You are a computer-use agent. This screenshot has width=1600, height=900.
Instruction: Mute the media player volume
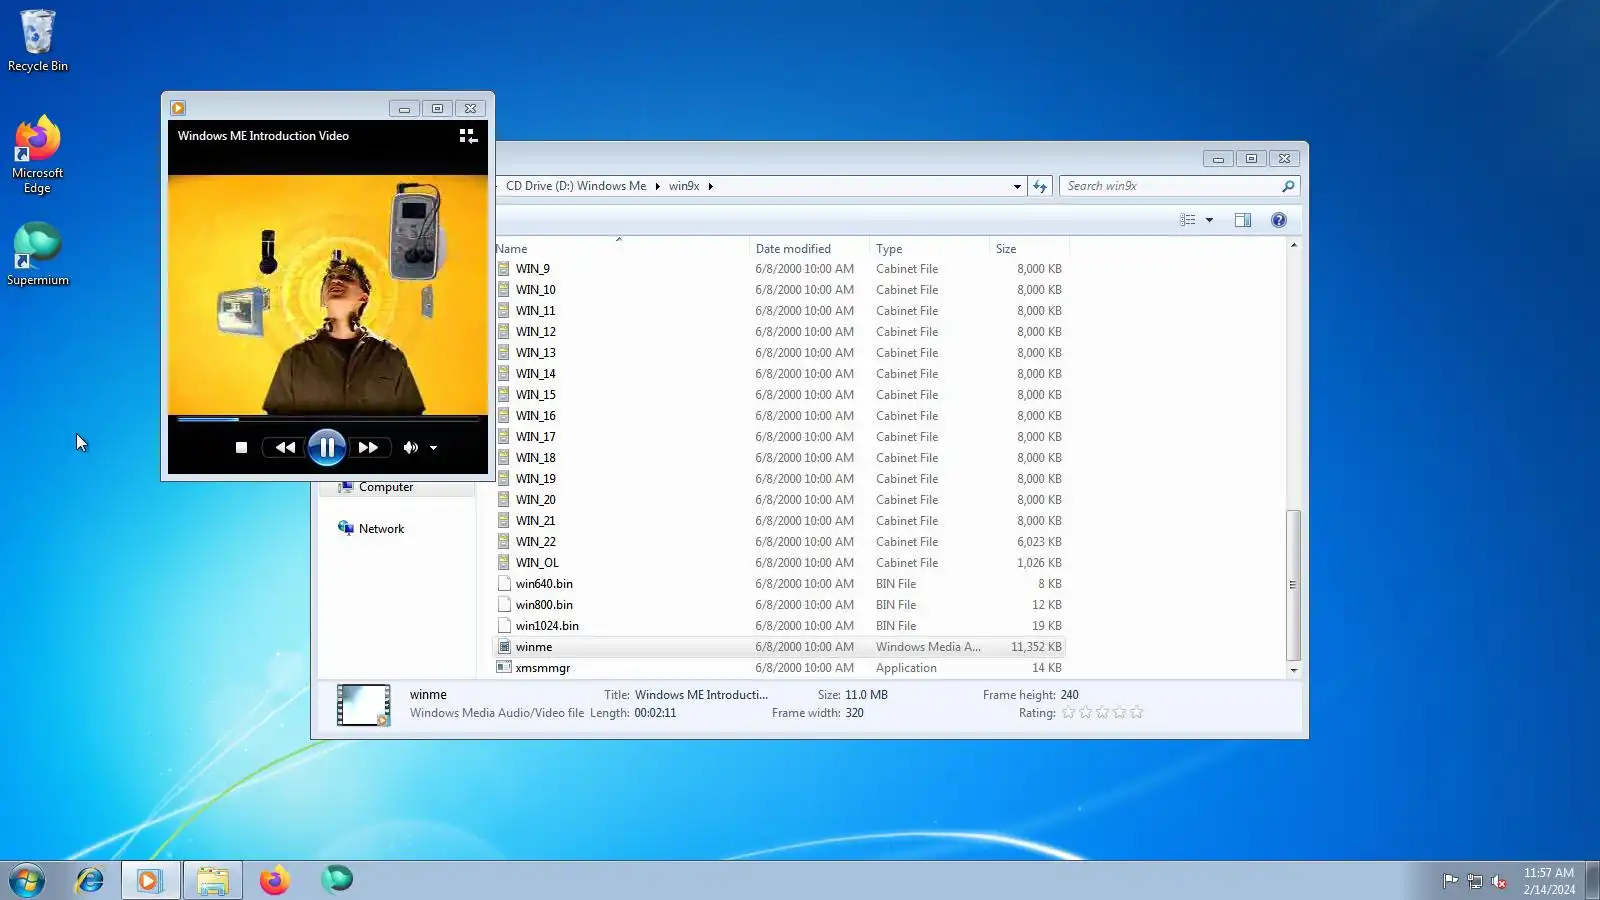point(411,448)
